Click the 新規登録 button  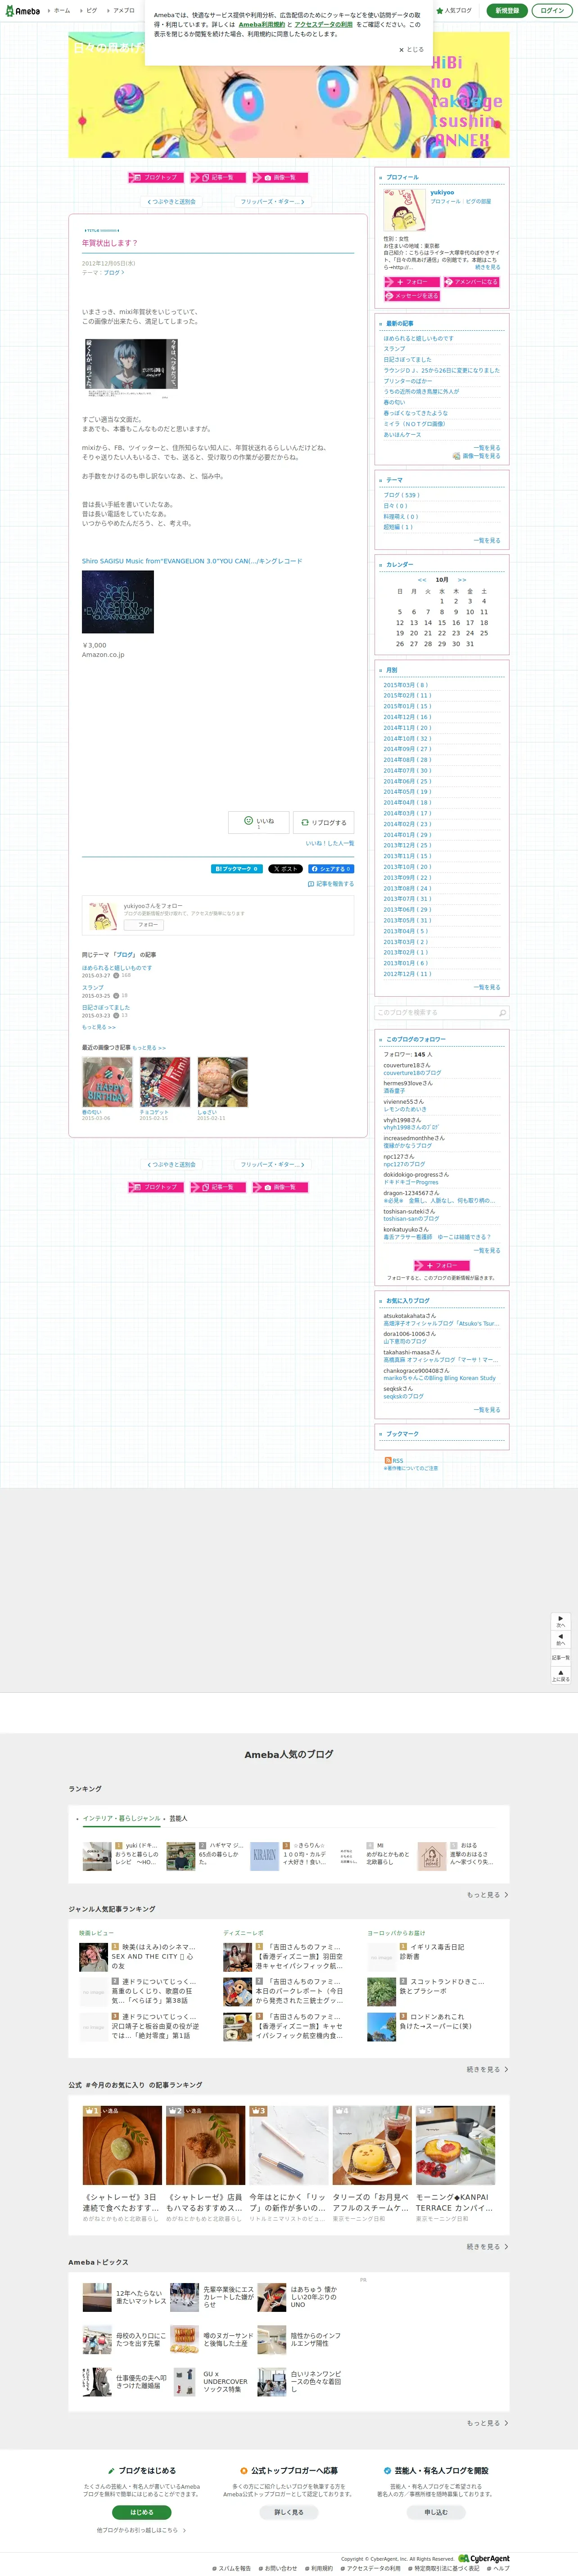(507, 11)
